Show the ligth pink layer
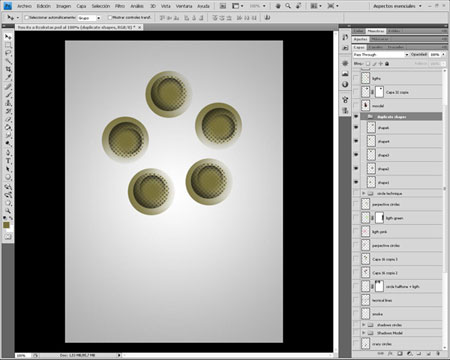 pyautogui.click(x=356, y=231)
